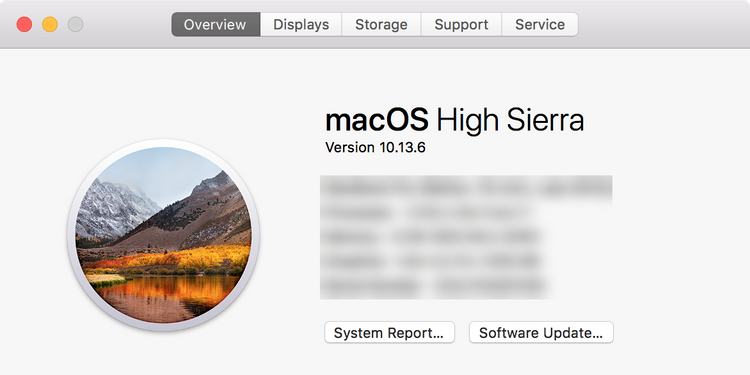Click the topmost blurred hardware info line

tap(466, 188)
